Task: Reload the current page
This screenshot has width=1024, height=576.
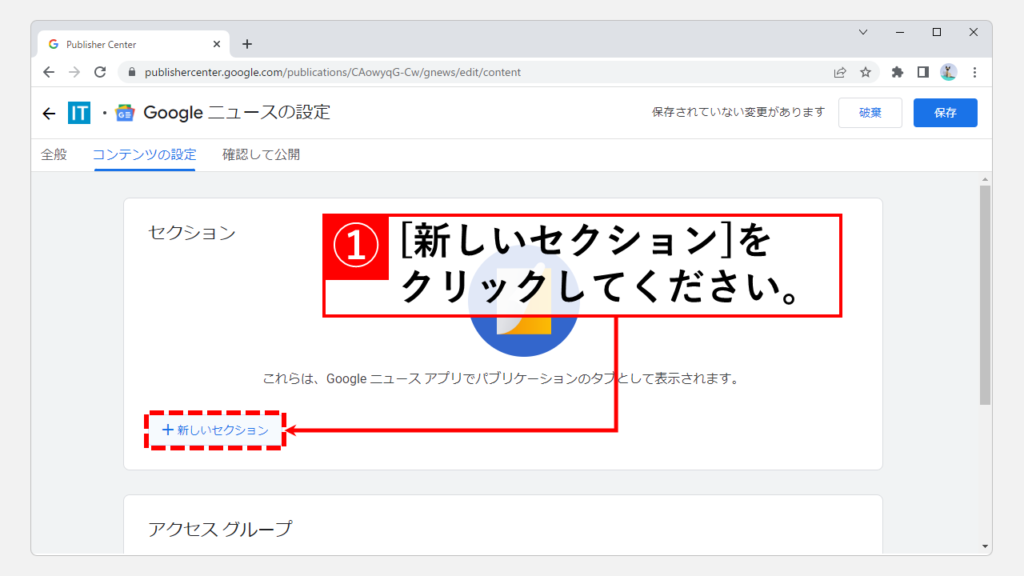Action: (100, 72)
